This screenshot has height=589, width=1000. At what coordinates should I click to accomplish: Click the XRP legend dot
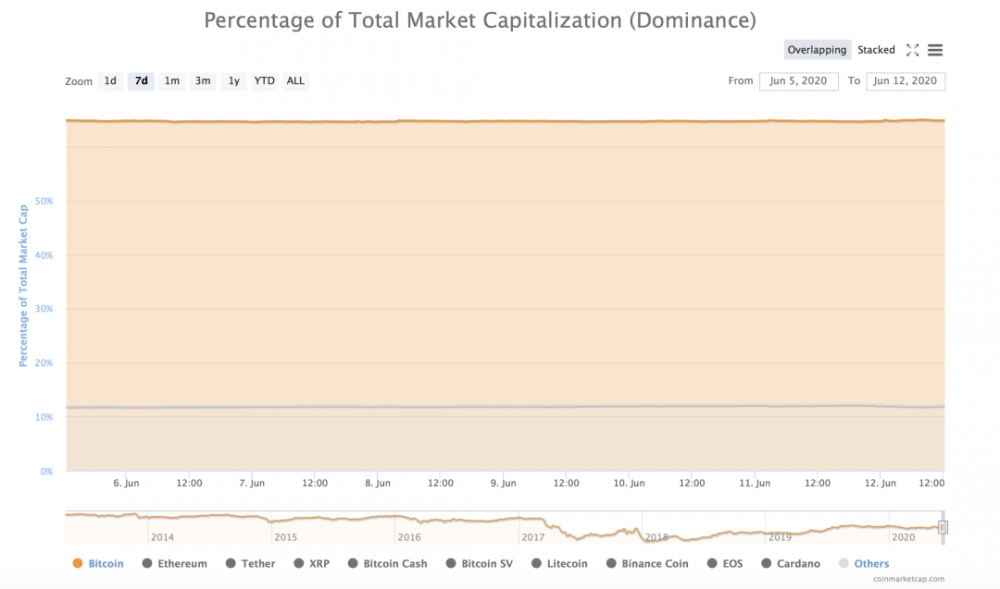(x=299, y=564)
